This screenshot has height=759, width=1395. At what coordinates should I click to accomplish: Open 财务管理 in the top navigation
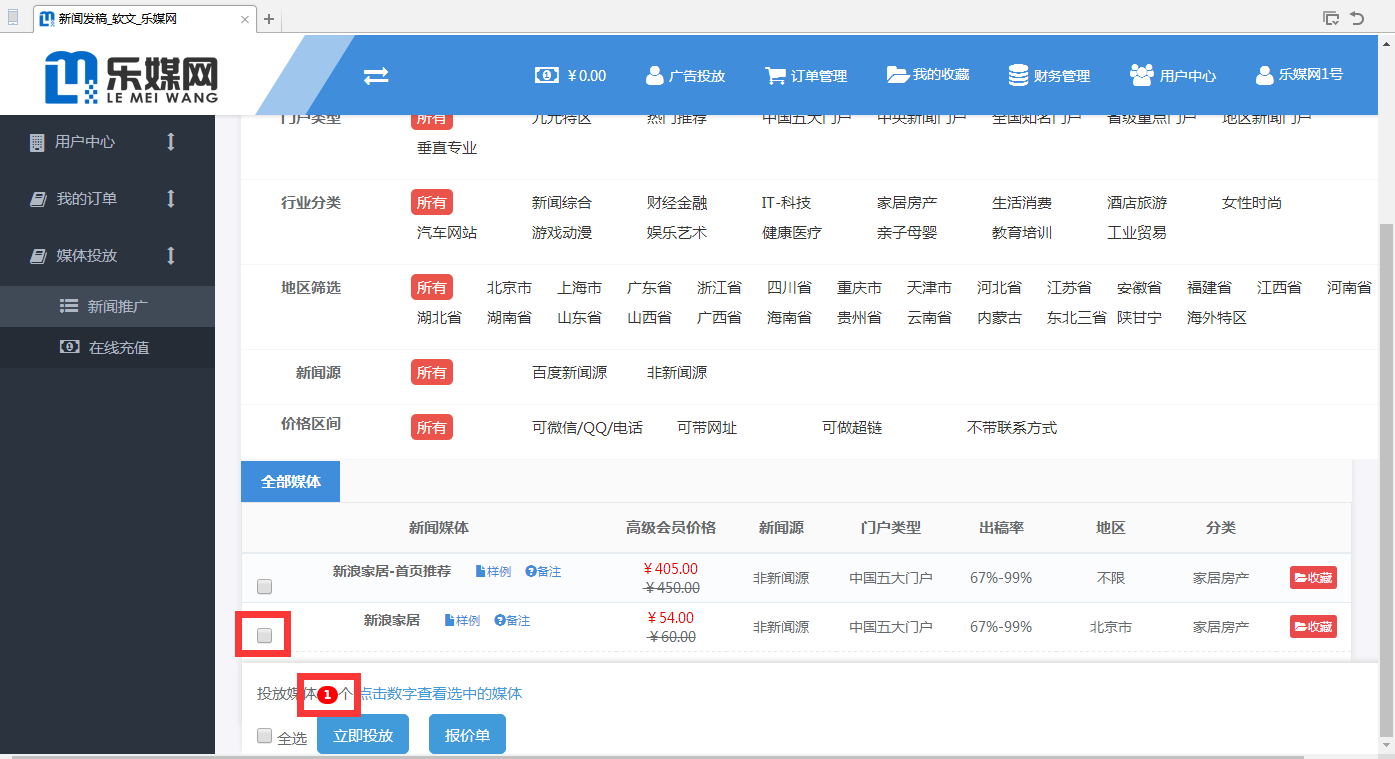[x=1049, y=75]
